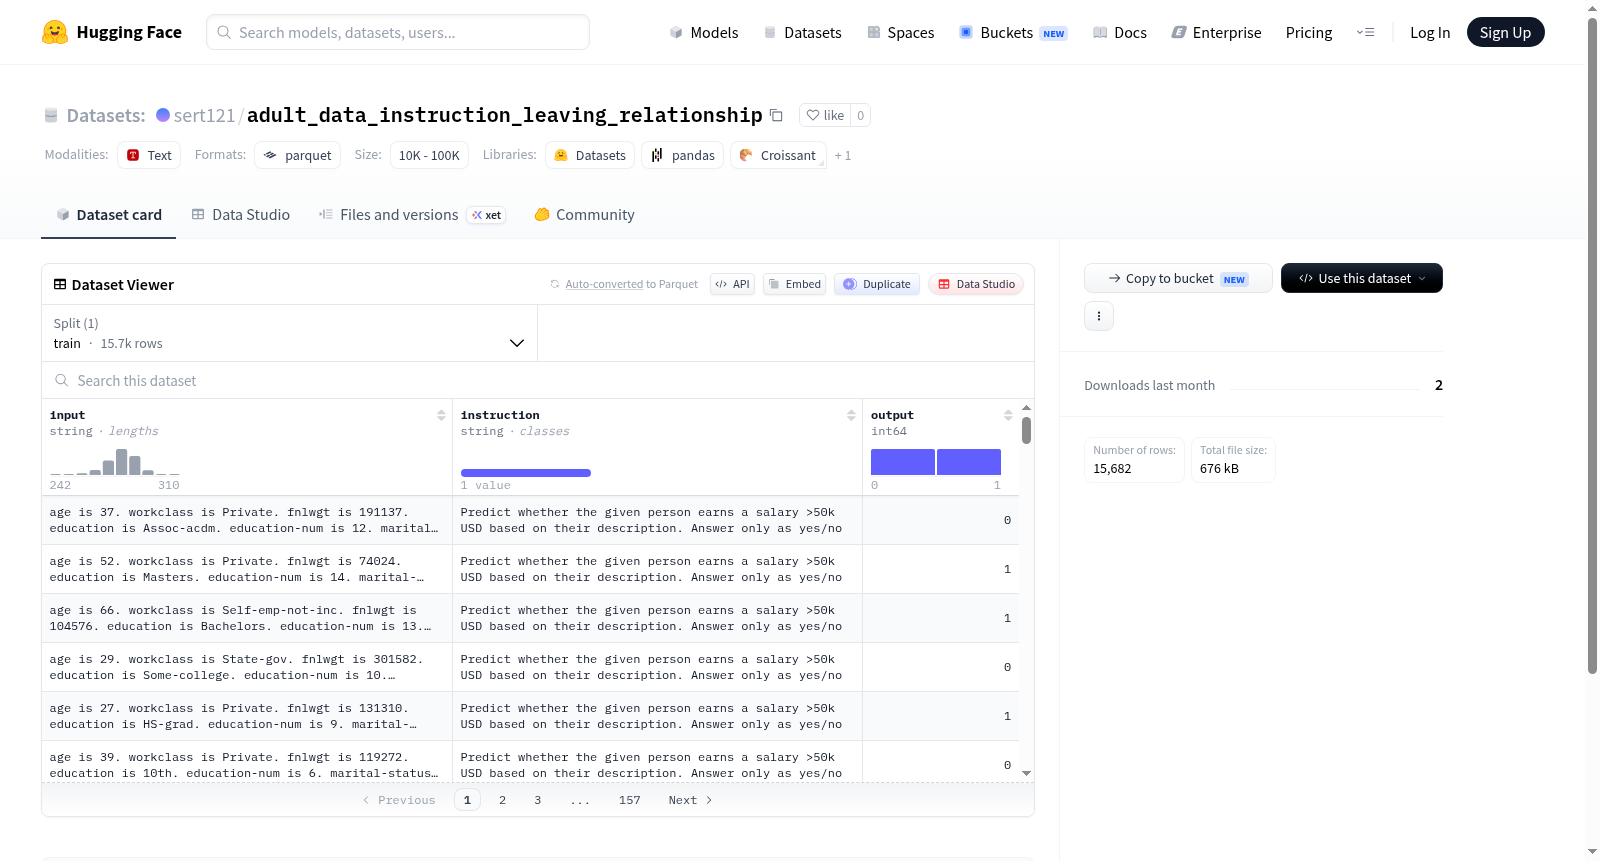Click the Hugging Face logo icon
The height and width of the screenshot is (861, 1600).
55,32
